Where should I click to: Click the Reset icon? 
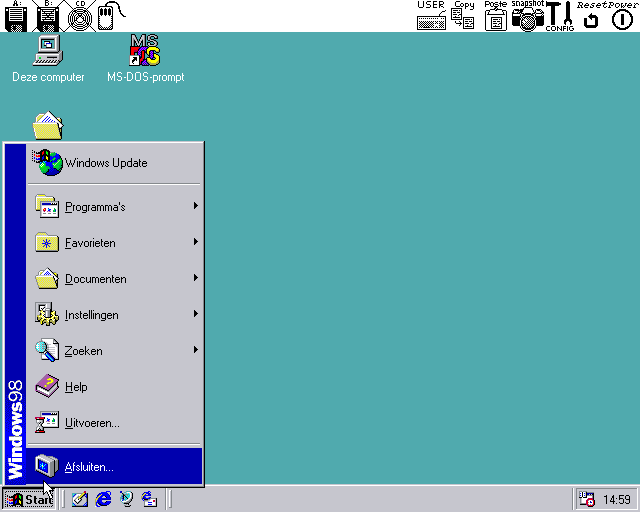tap(591, 16)
